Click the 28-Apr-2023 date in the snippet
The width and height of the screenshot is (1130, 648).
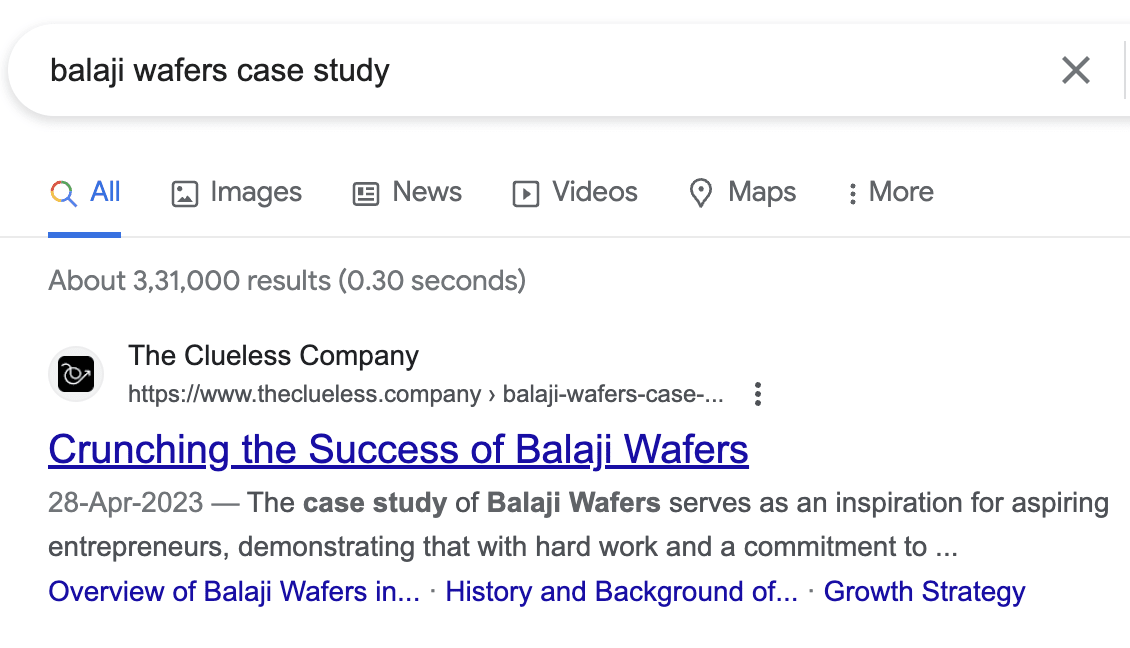coord(125,502)
